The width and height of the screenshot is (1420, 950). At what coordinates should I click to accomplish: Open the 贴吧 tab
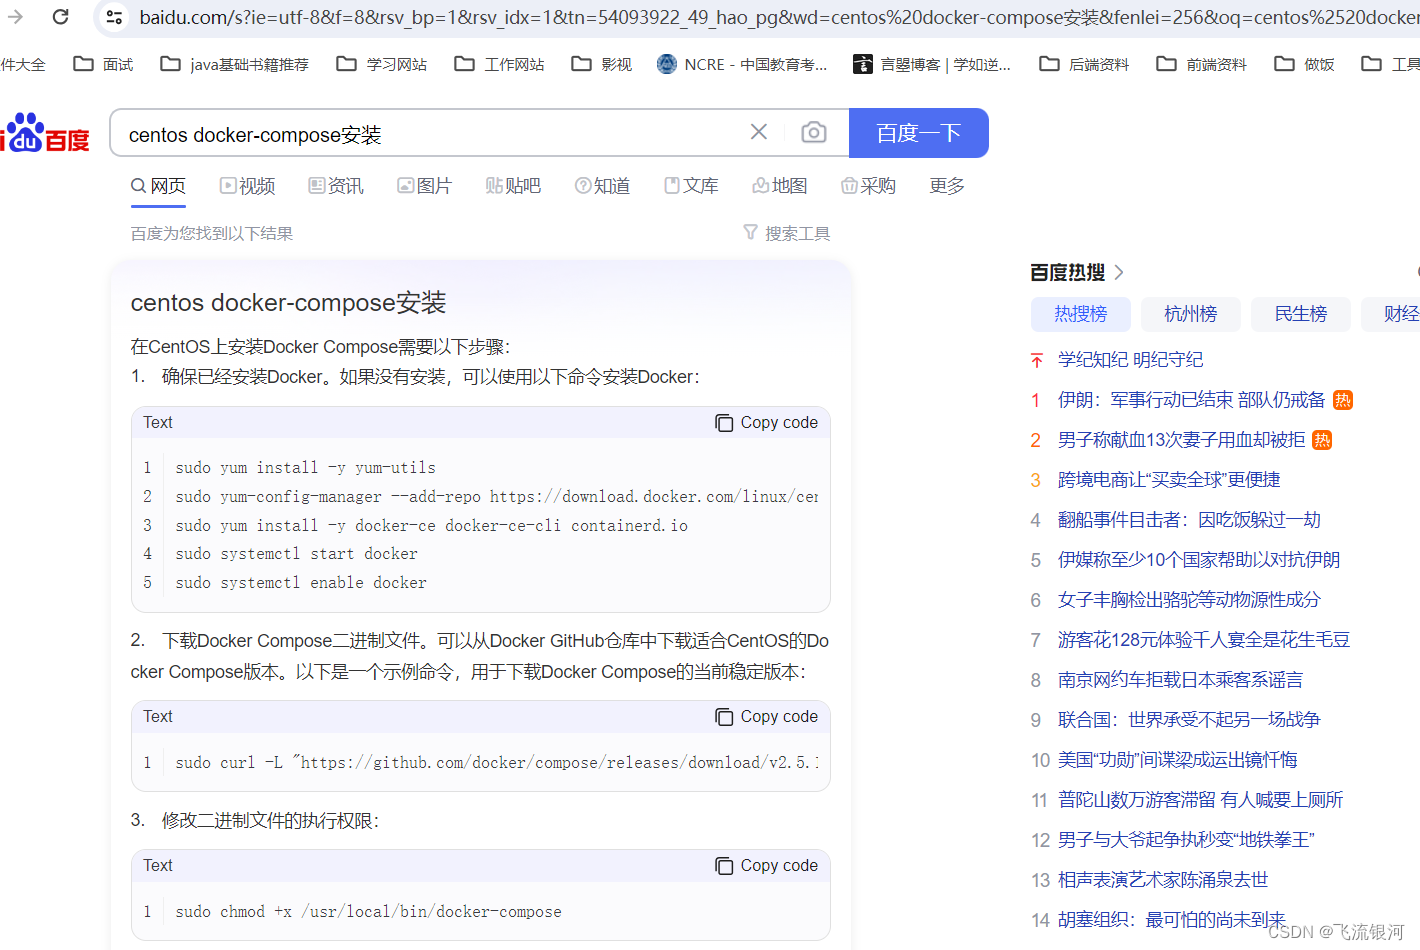[x=513, y=186]
